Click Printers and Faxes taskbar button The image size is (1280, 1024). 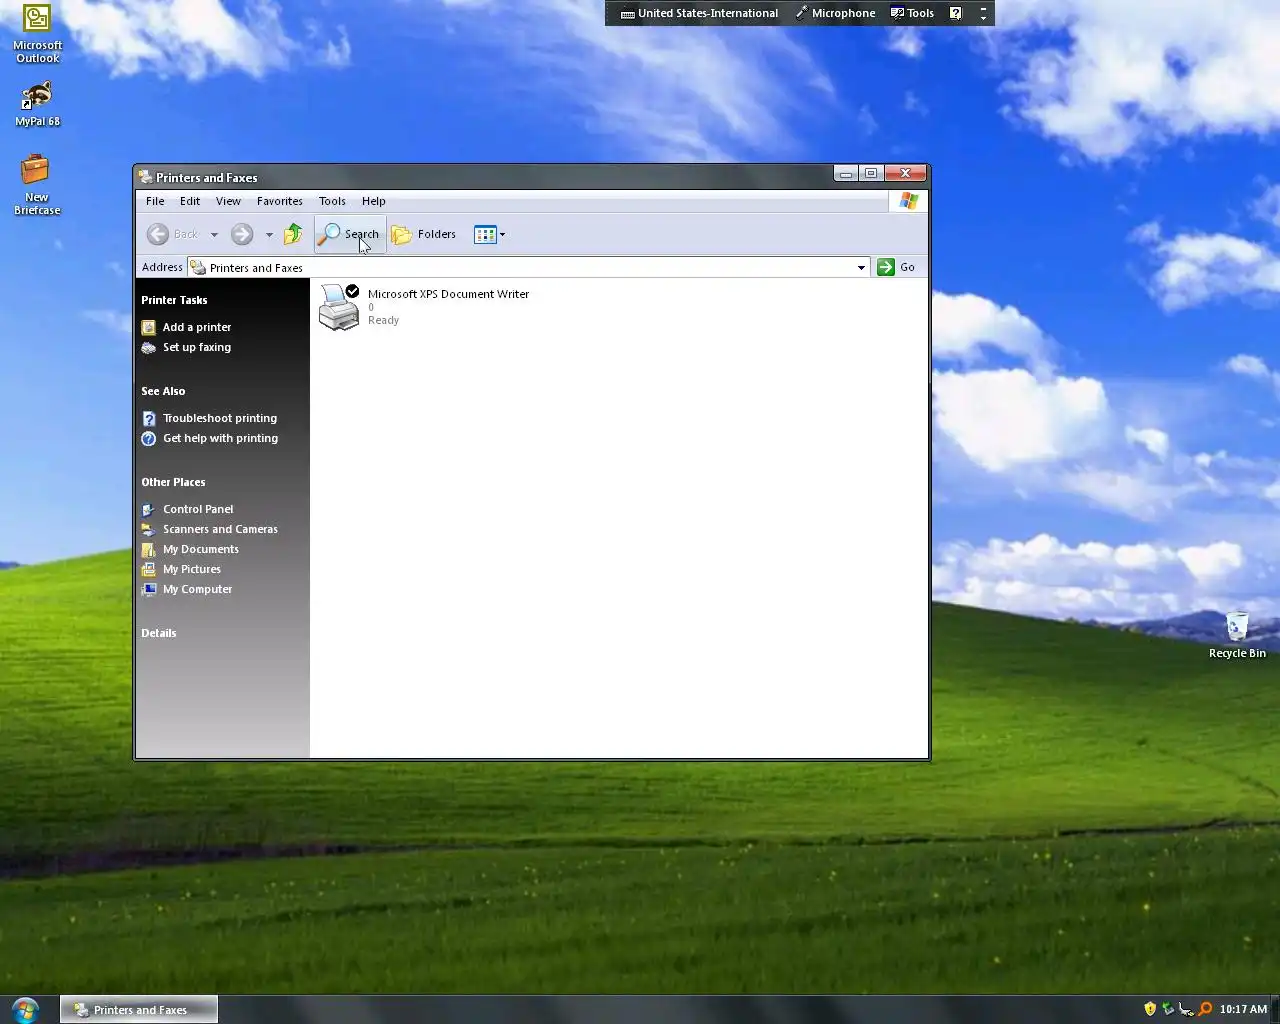pos(139,1010)
